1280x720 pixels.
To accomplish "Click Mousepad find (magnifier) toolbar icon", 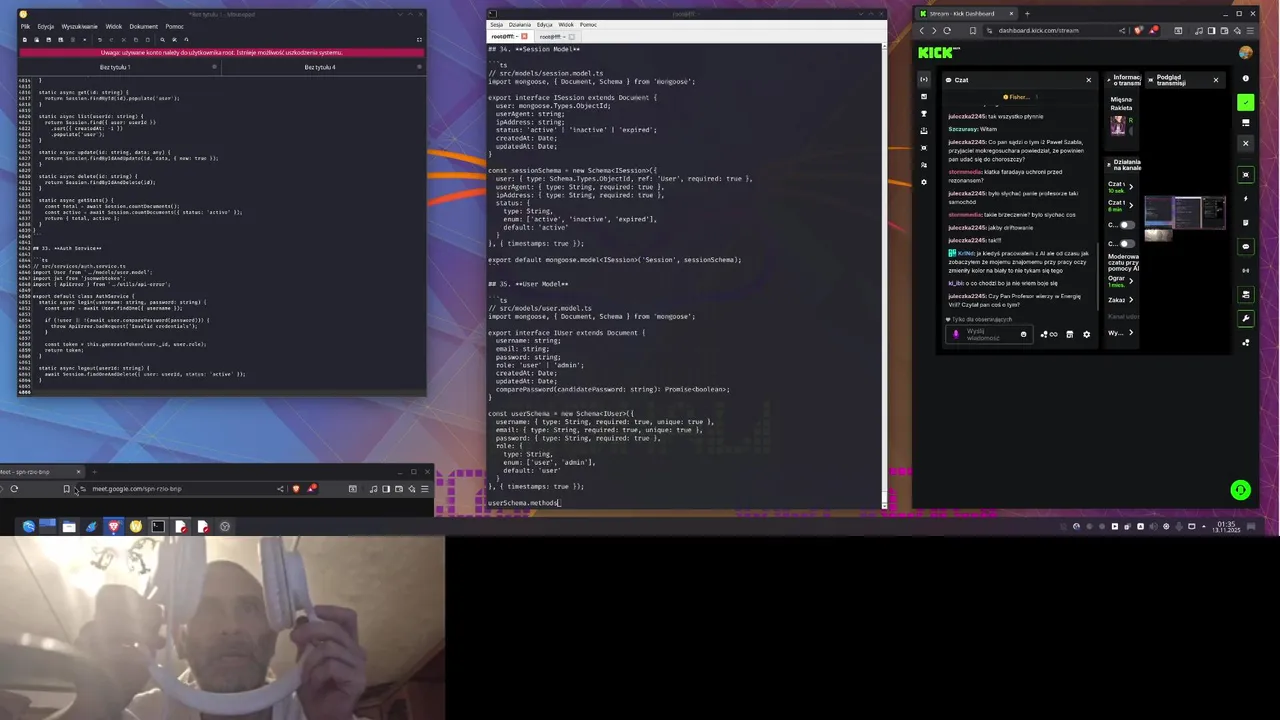I will tap(163, 40).
